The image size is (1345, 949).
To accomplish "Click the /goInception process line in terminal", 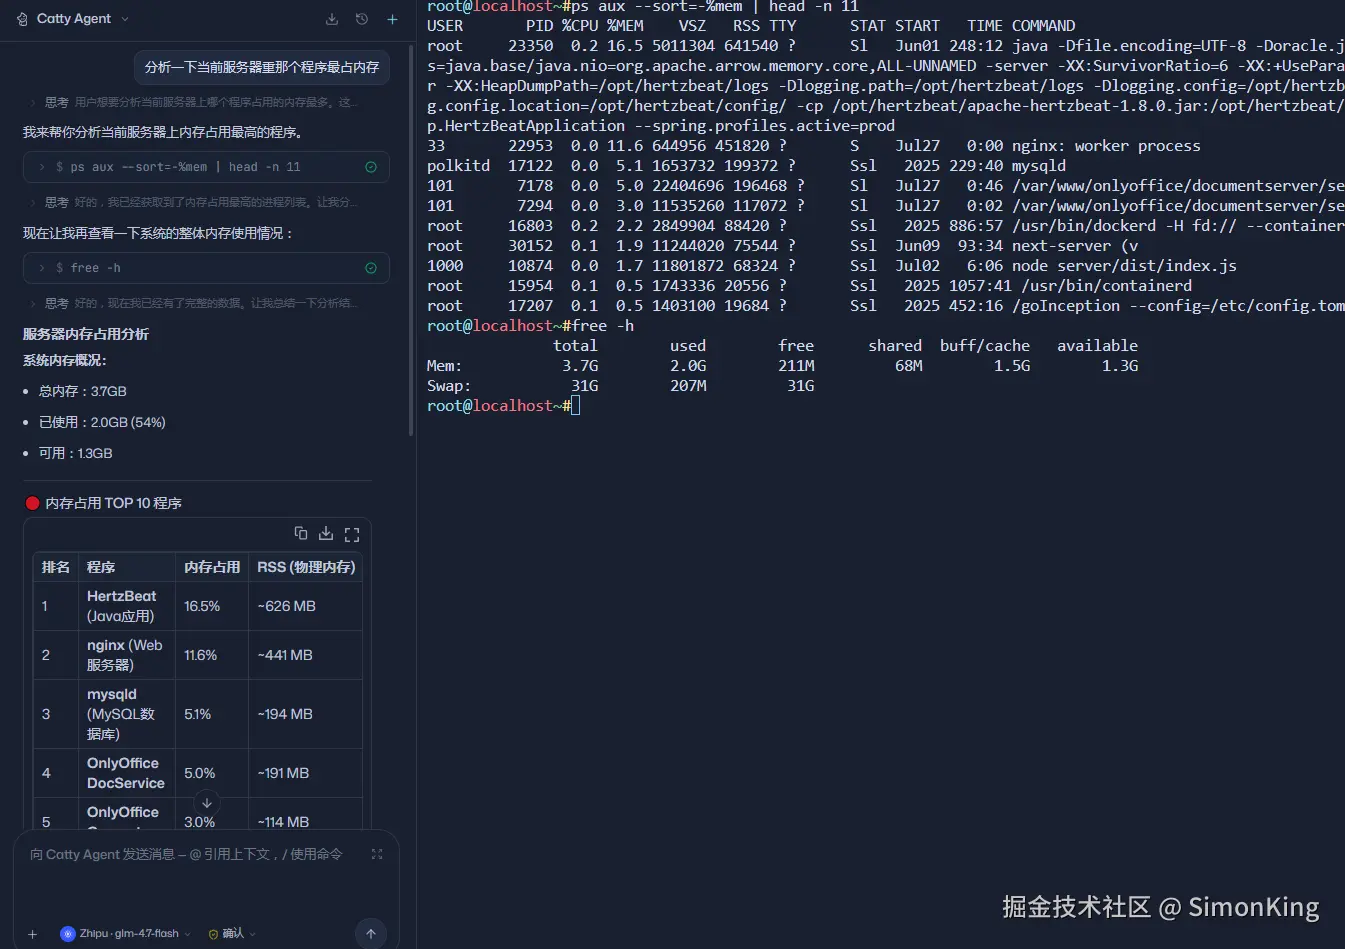I will pos(885,305).
